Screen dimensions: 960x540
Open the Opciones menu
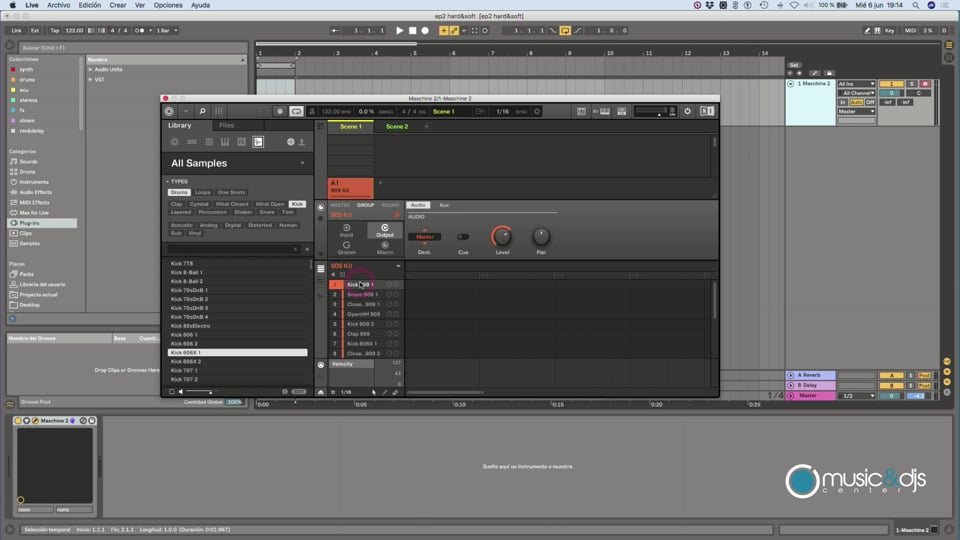click(x=168, y=5)
